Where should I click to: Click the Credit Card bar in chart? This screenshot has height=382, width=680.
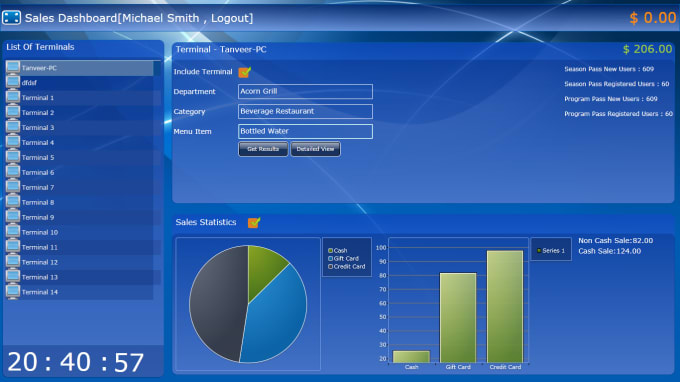tap(505, 307)
